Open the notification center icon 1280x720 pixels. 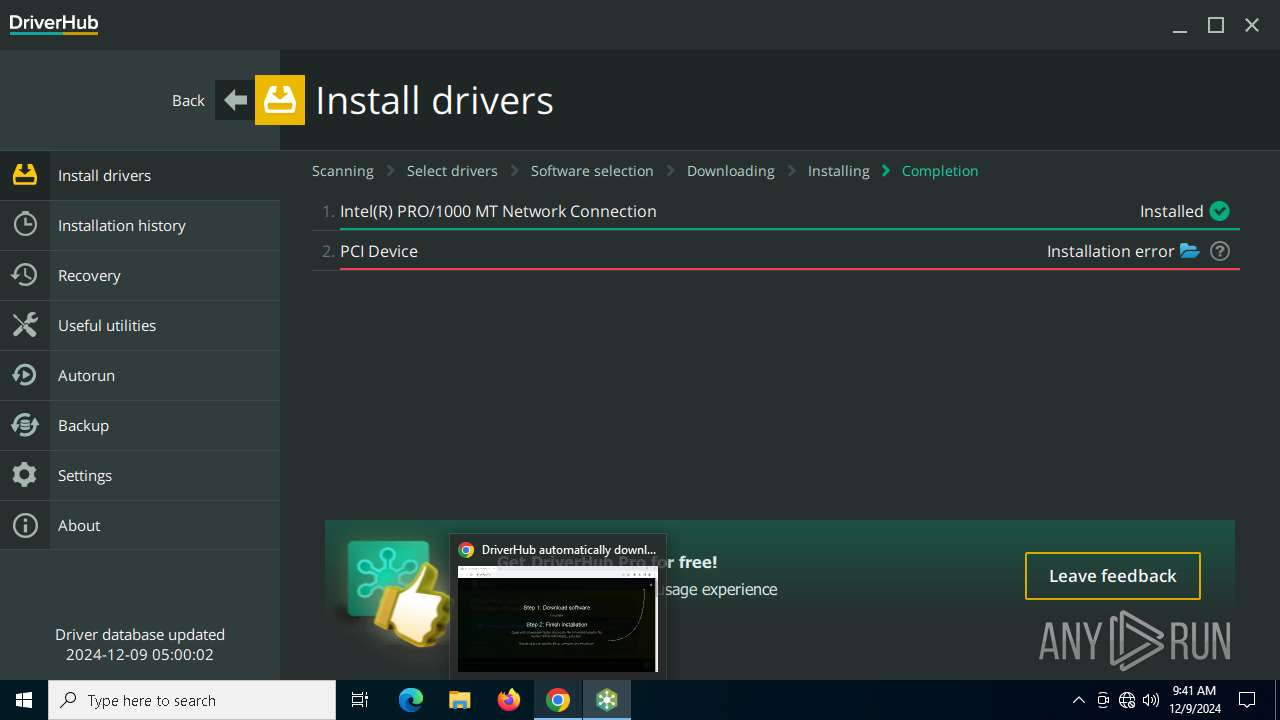point(1247,700)
